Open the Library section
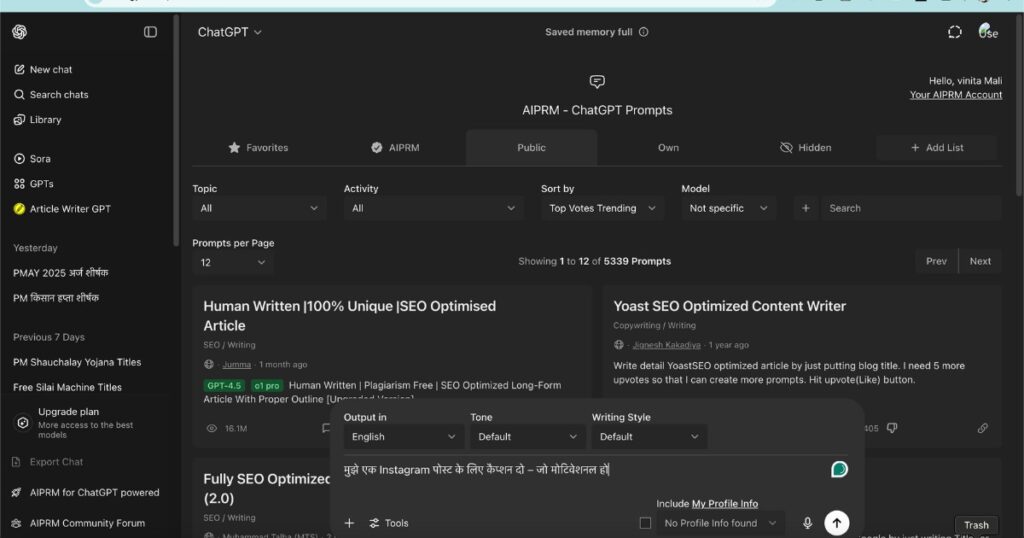 37,119
